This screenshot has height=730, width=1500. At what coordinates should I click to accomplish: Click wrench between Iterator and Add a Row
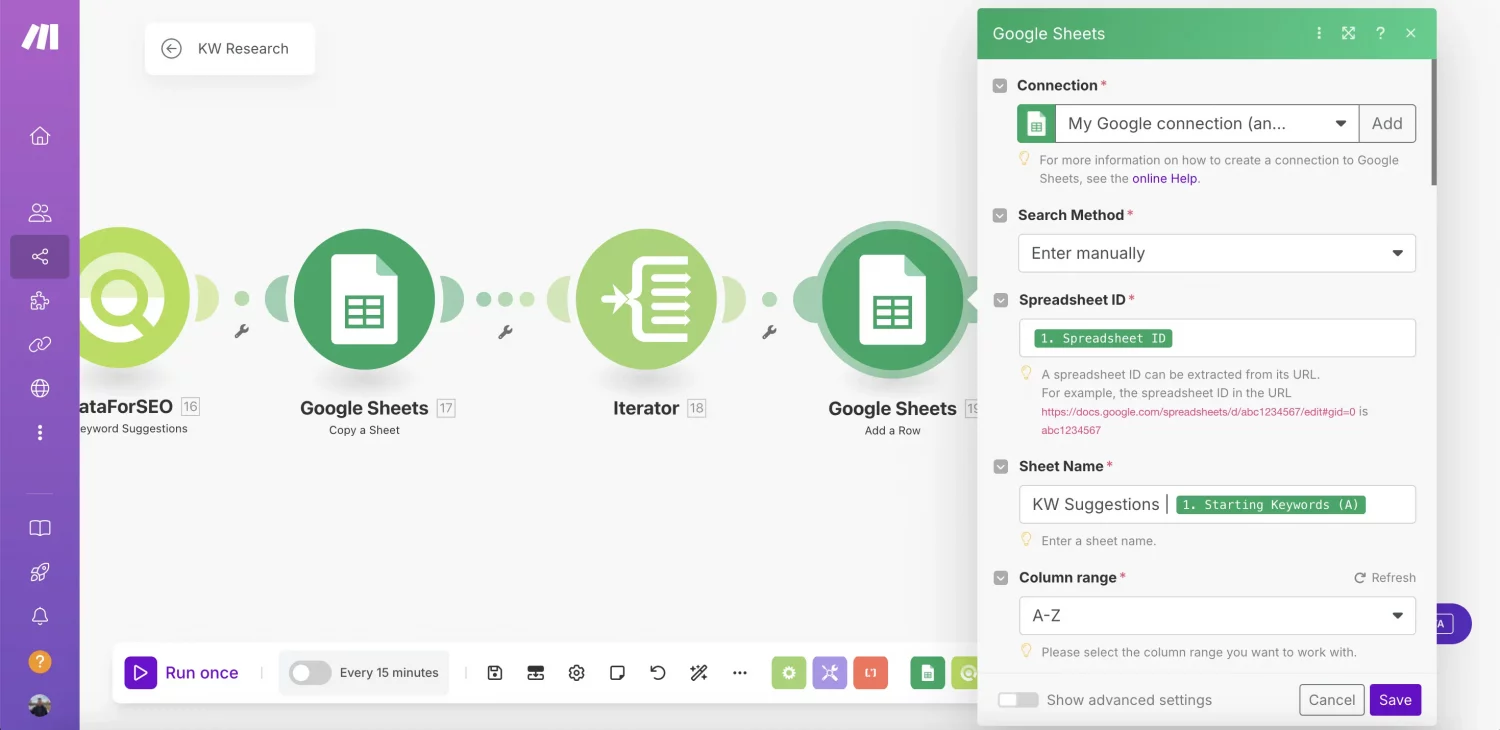coord(769,332)
